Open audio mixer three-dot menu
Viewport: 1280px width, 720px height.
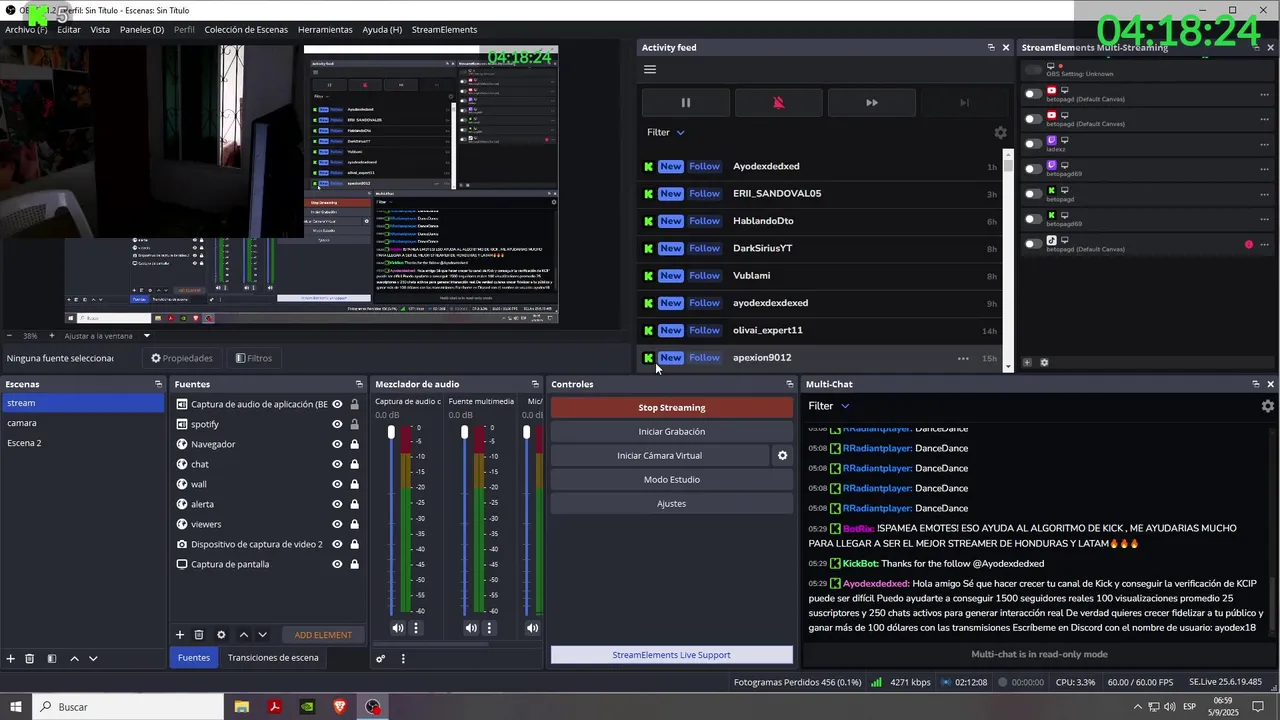click(403, 659)
